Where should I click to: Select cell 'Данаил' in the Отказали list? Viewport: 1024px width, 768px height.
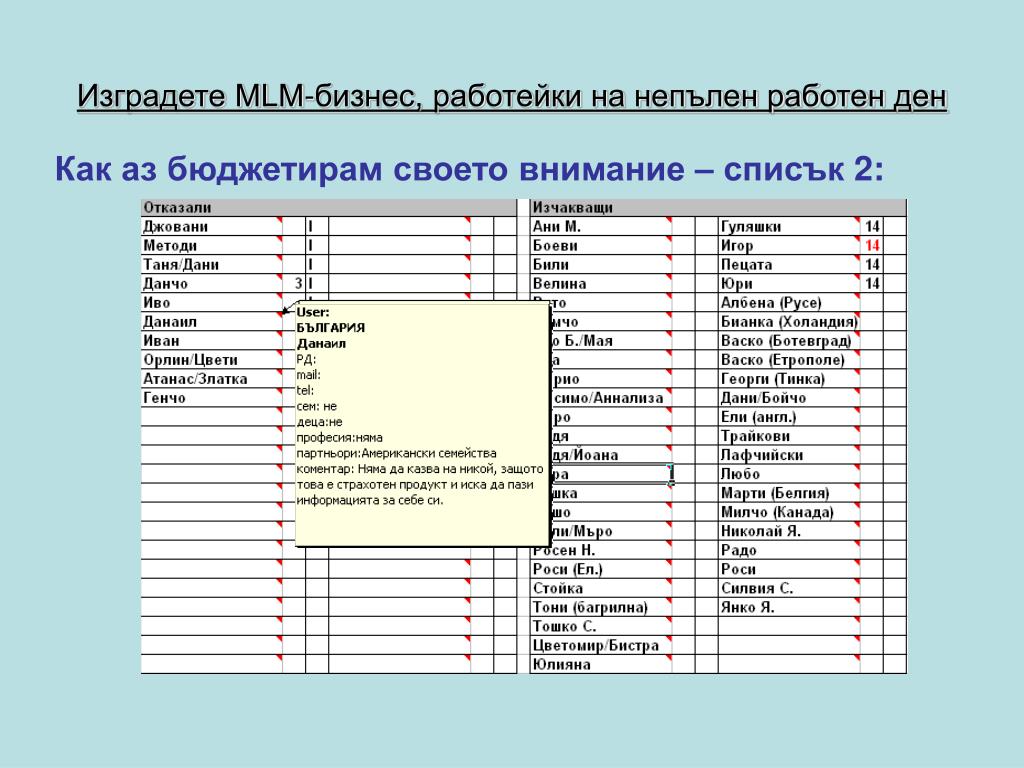tap(212, 321)
